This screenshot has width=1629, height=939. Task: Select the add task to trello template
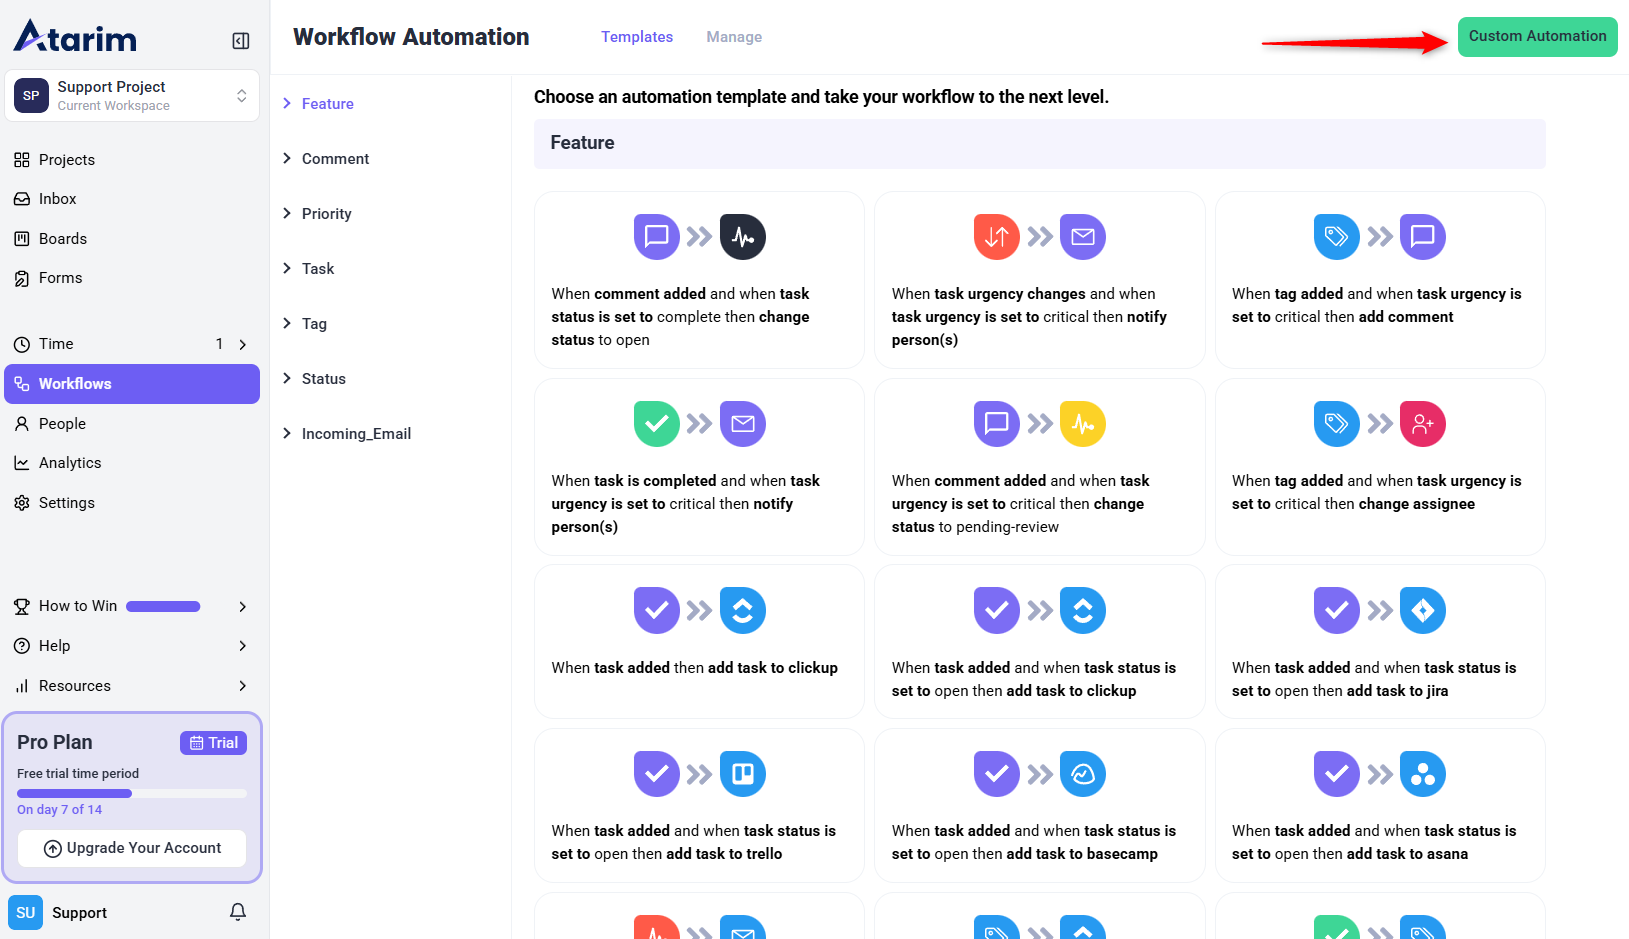(699, 805)
